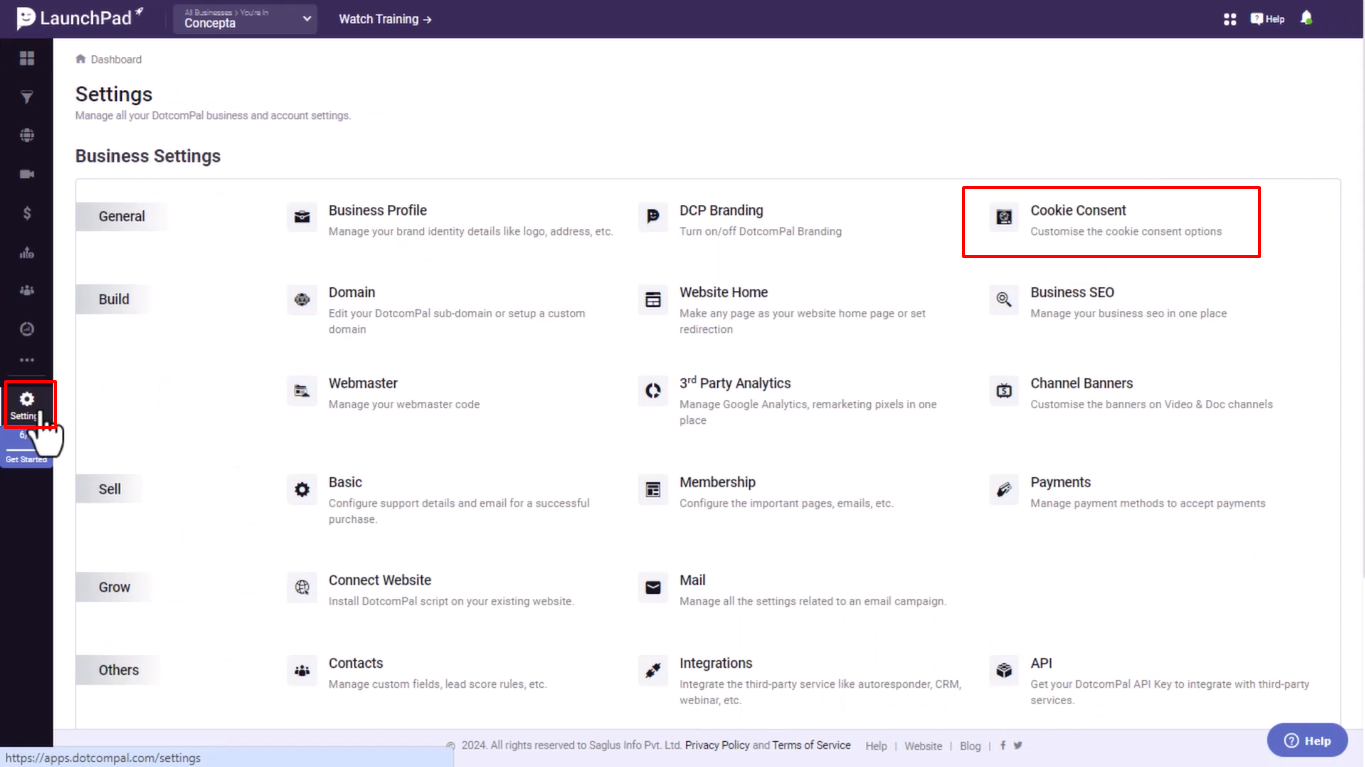This screenshot has height=767, width=1365.
Task: Click the Payments icon
Action: point(1004,489)
